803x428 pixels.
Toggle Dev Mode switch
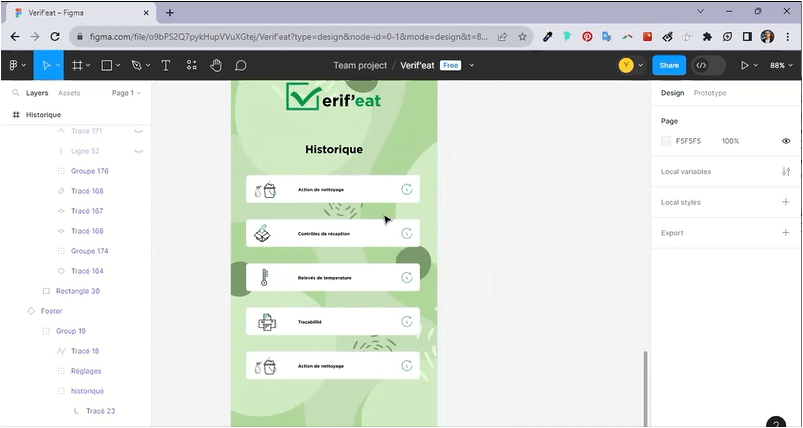tap(709, 65)
